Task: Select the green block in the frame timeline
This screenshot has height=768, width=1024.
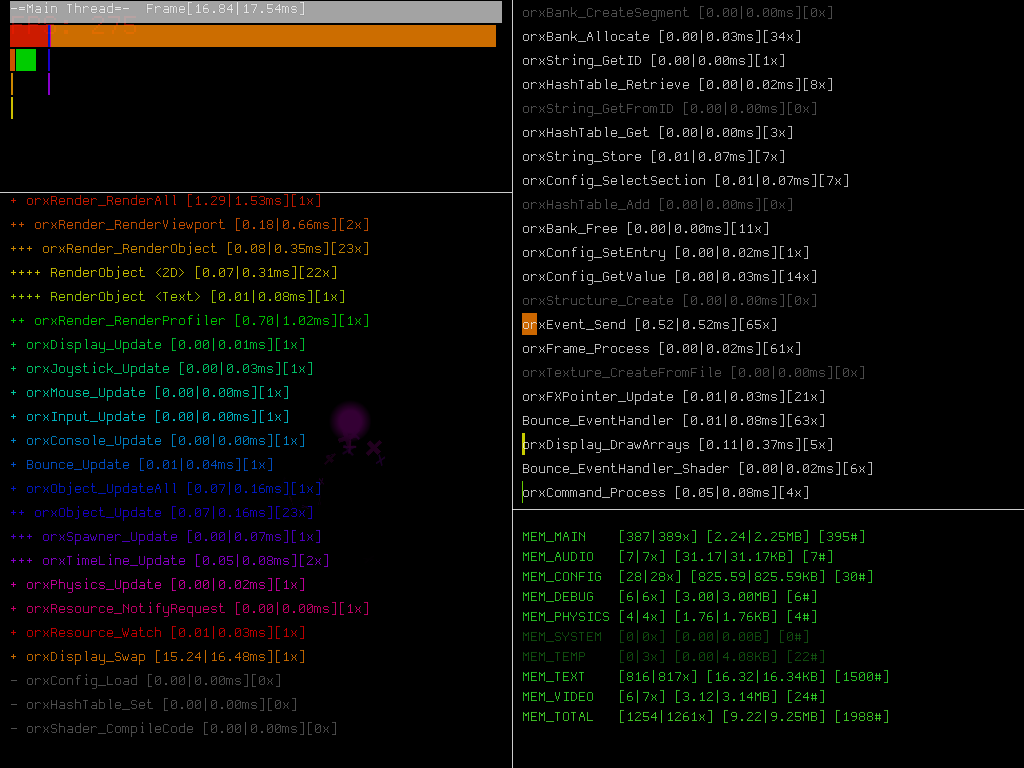Action: pyautogui.click(x=25, y=60)
